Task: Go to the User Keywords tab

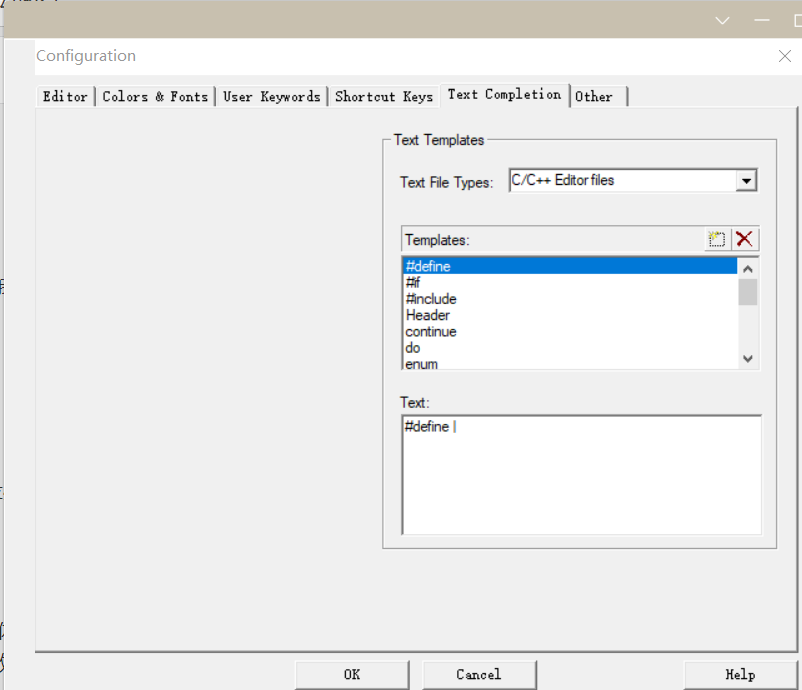Action: [272, 97]
